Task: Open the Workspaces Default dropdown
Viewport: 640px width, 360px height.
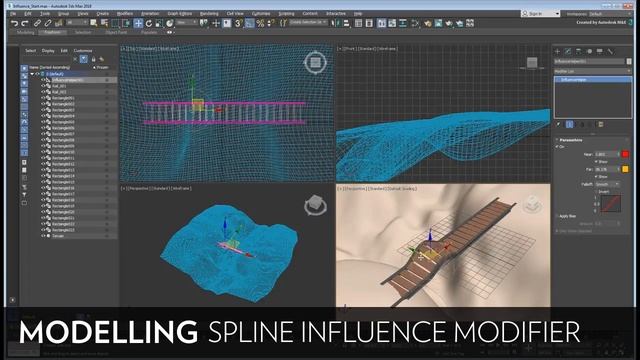Action: click(x=609, y=14)
